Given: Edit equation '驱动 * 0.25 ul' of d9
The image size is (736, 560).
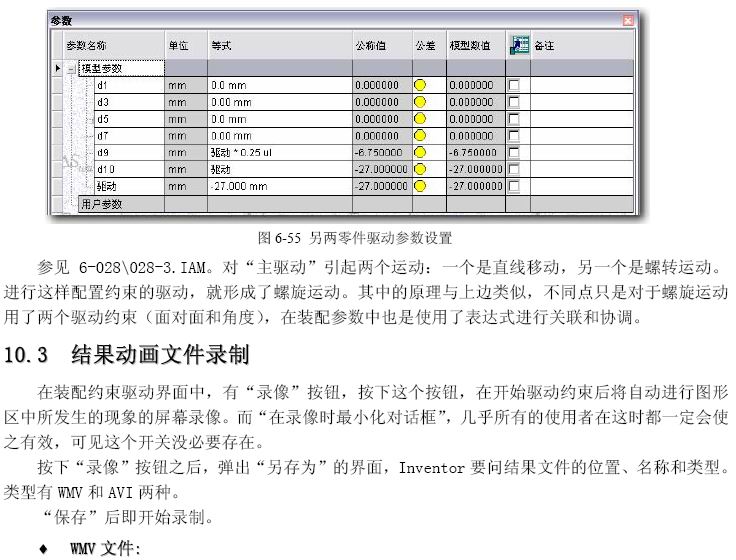Looking at the screenshot, I should pos(280,153).
